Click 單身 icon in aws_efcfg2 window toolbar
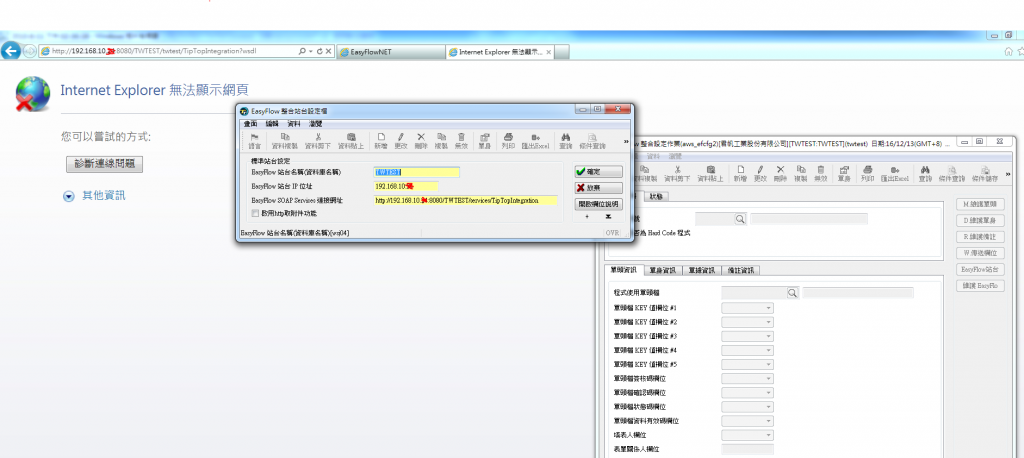Viewport: 1024px width, 458px height. tap(844, 172)
